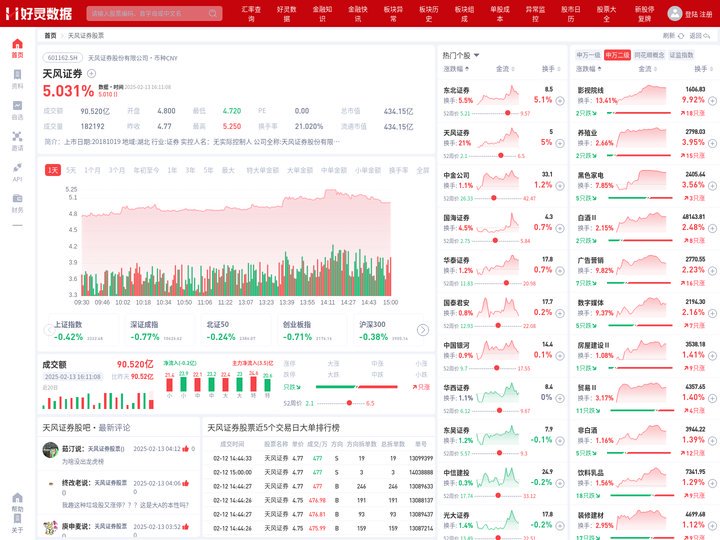Sort sector list by 涨跌幅
Viewport: 720px width, 540px height.
[589, 69]
